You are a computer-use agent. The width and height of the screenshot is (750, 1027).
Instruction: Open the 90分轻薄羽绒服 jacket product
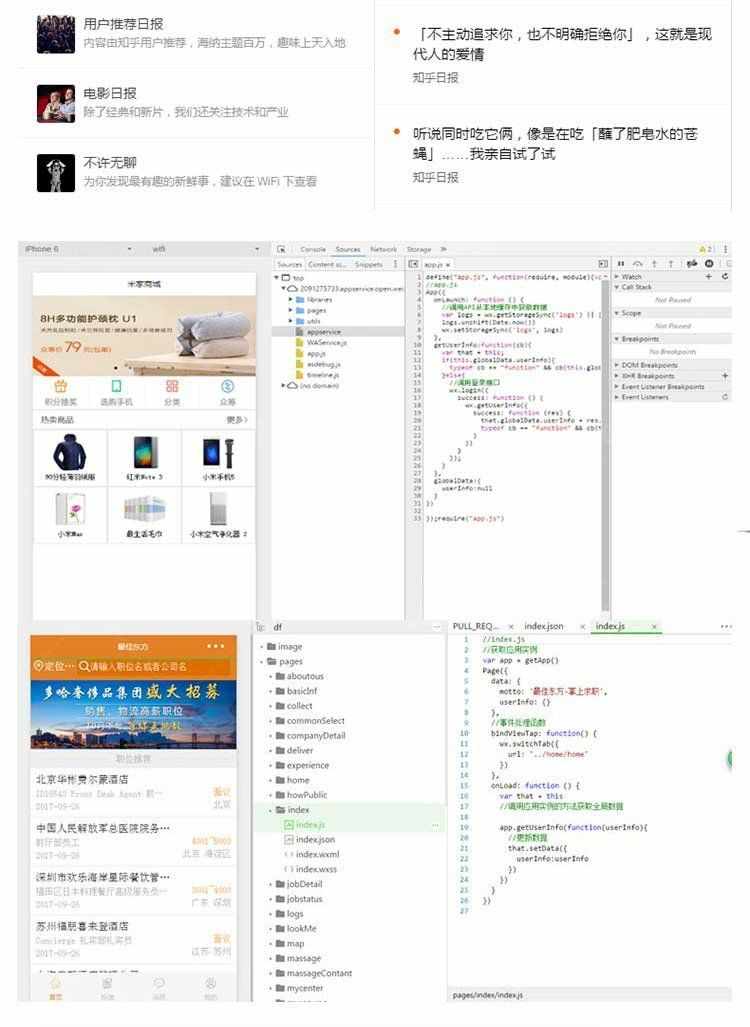pyautogui.click(x=70, y=458)
